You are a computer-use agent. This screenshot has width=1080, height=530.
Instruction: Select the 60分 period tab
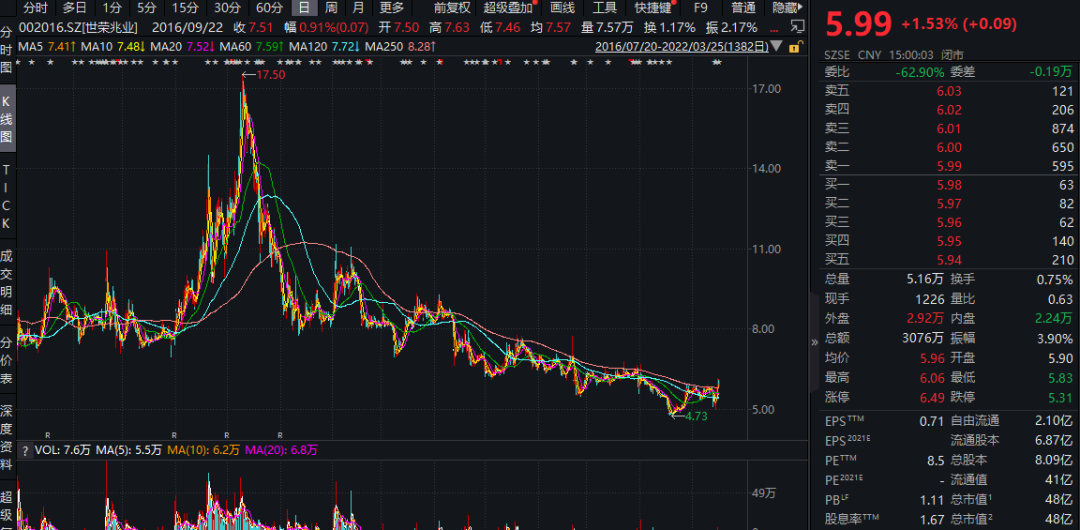click(x=269, y=8)
